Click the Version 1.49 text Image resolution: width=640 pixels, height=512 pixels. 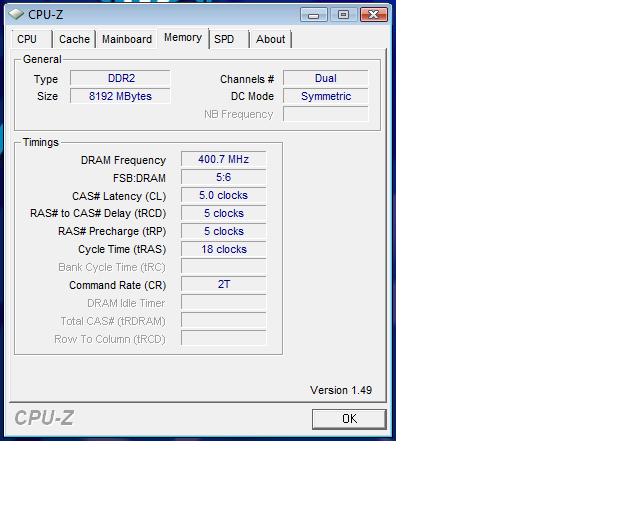[341, 390]
